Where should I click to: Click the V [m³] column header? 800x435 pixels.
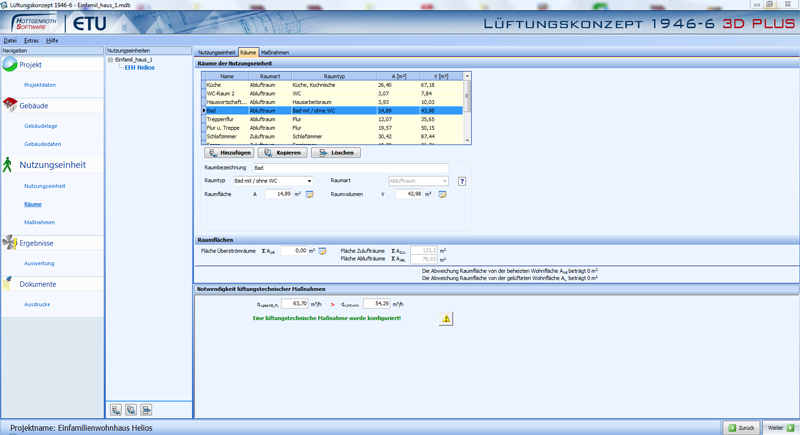[441, 76]
